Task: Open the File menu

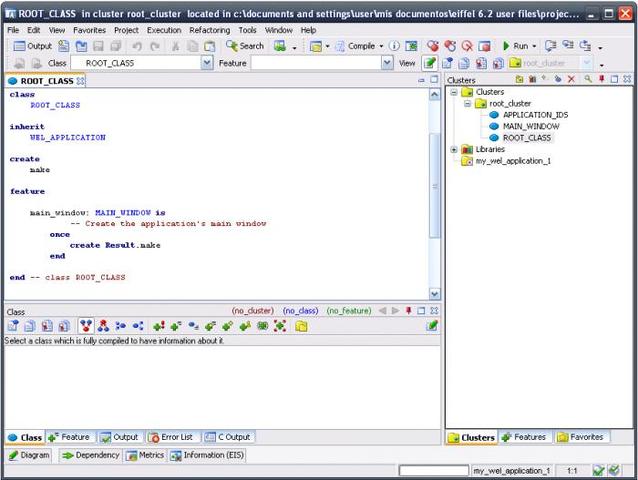Action: pyautogui.click(x=13, y=30)
